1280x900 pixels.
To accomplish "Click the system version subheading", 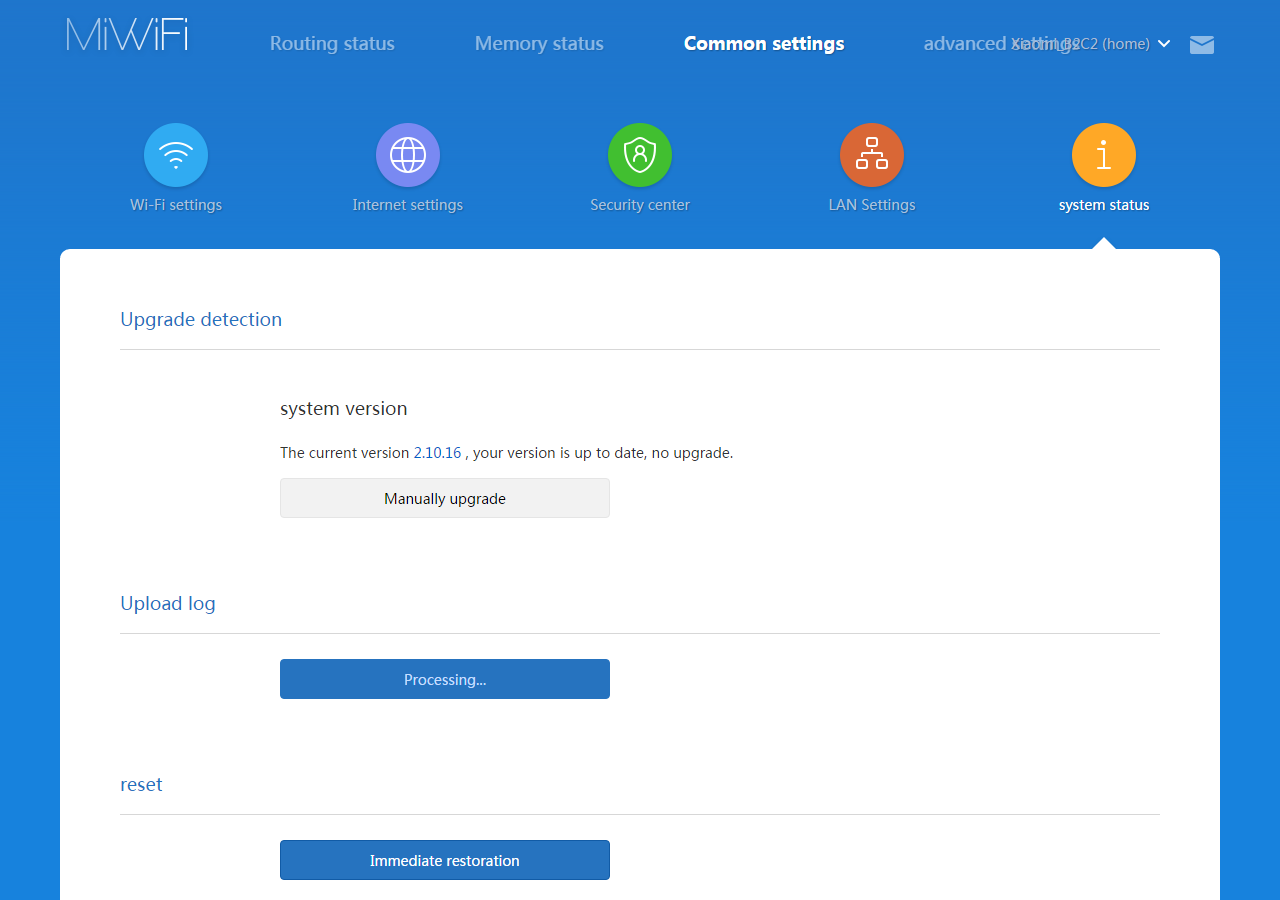I will click(344, 409).
